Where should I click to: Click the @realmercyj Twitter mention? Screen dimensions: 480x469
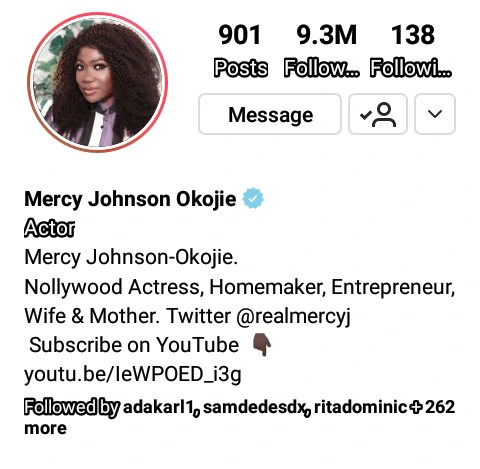click(293, 317)
